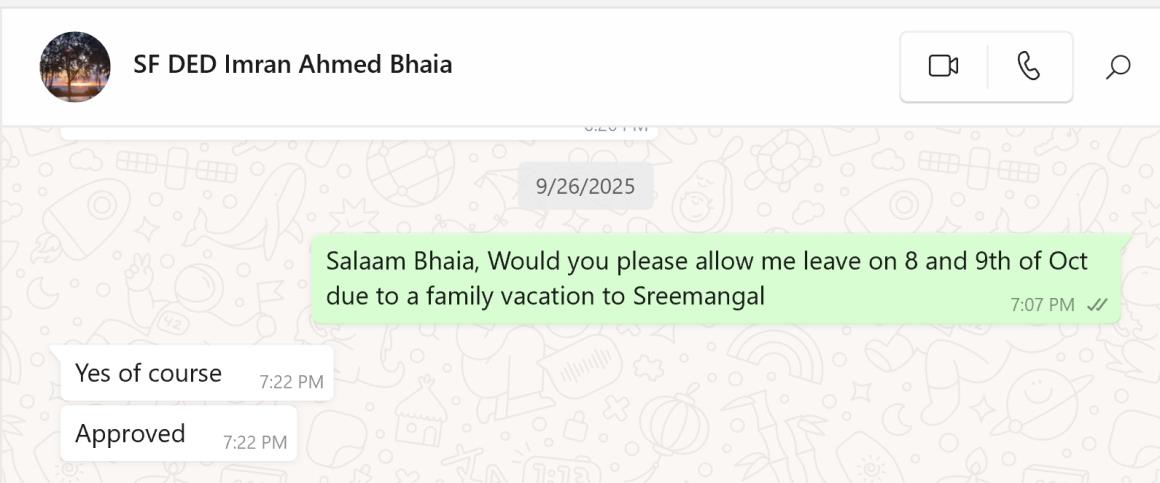Click empty chat background below "Approved"

tap(600, 440)
